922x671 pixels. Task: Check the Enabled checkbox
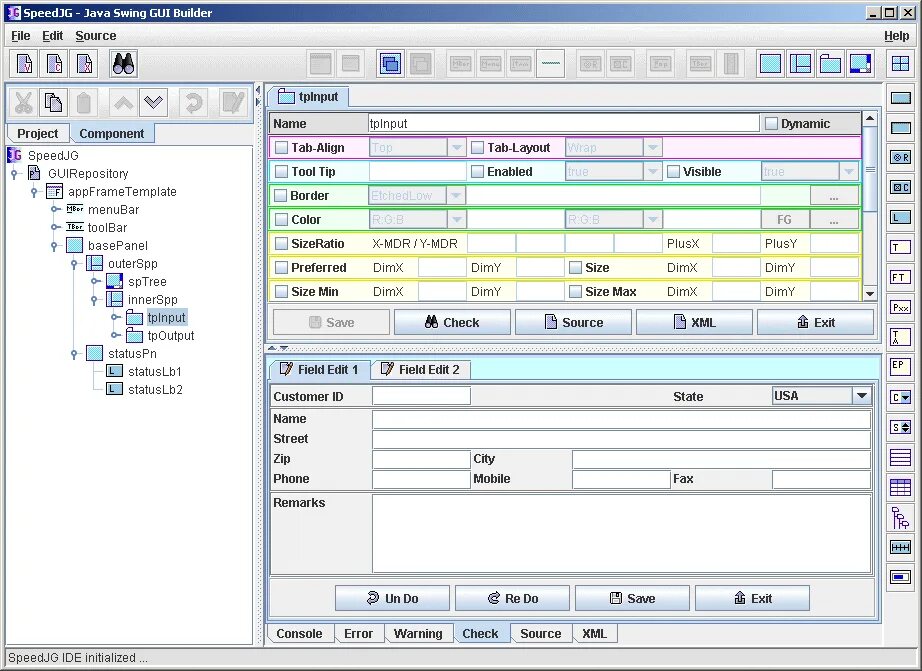[x=477, y=172]
